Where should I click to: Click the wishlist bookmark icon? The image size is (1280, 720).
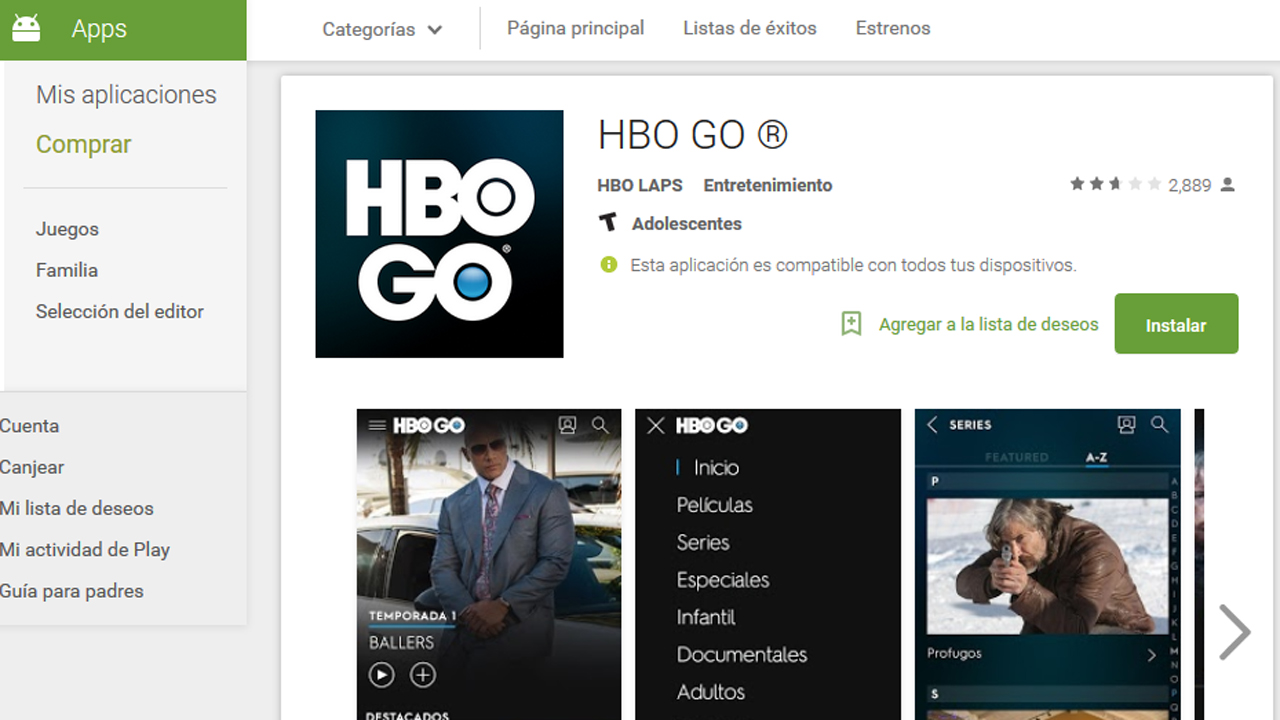[x=851, y=324]
